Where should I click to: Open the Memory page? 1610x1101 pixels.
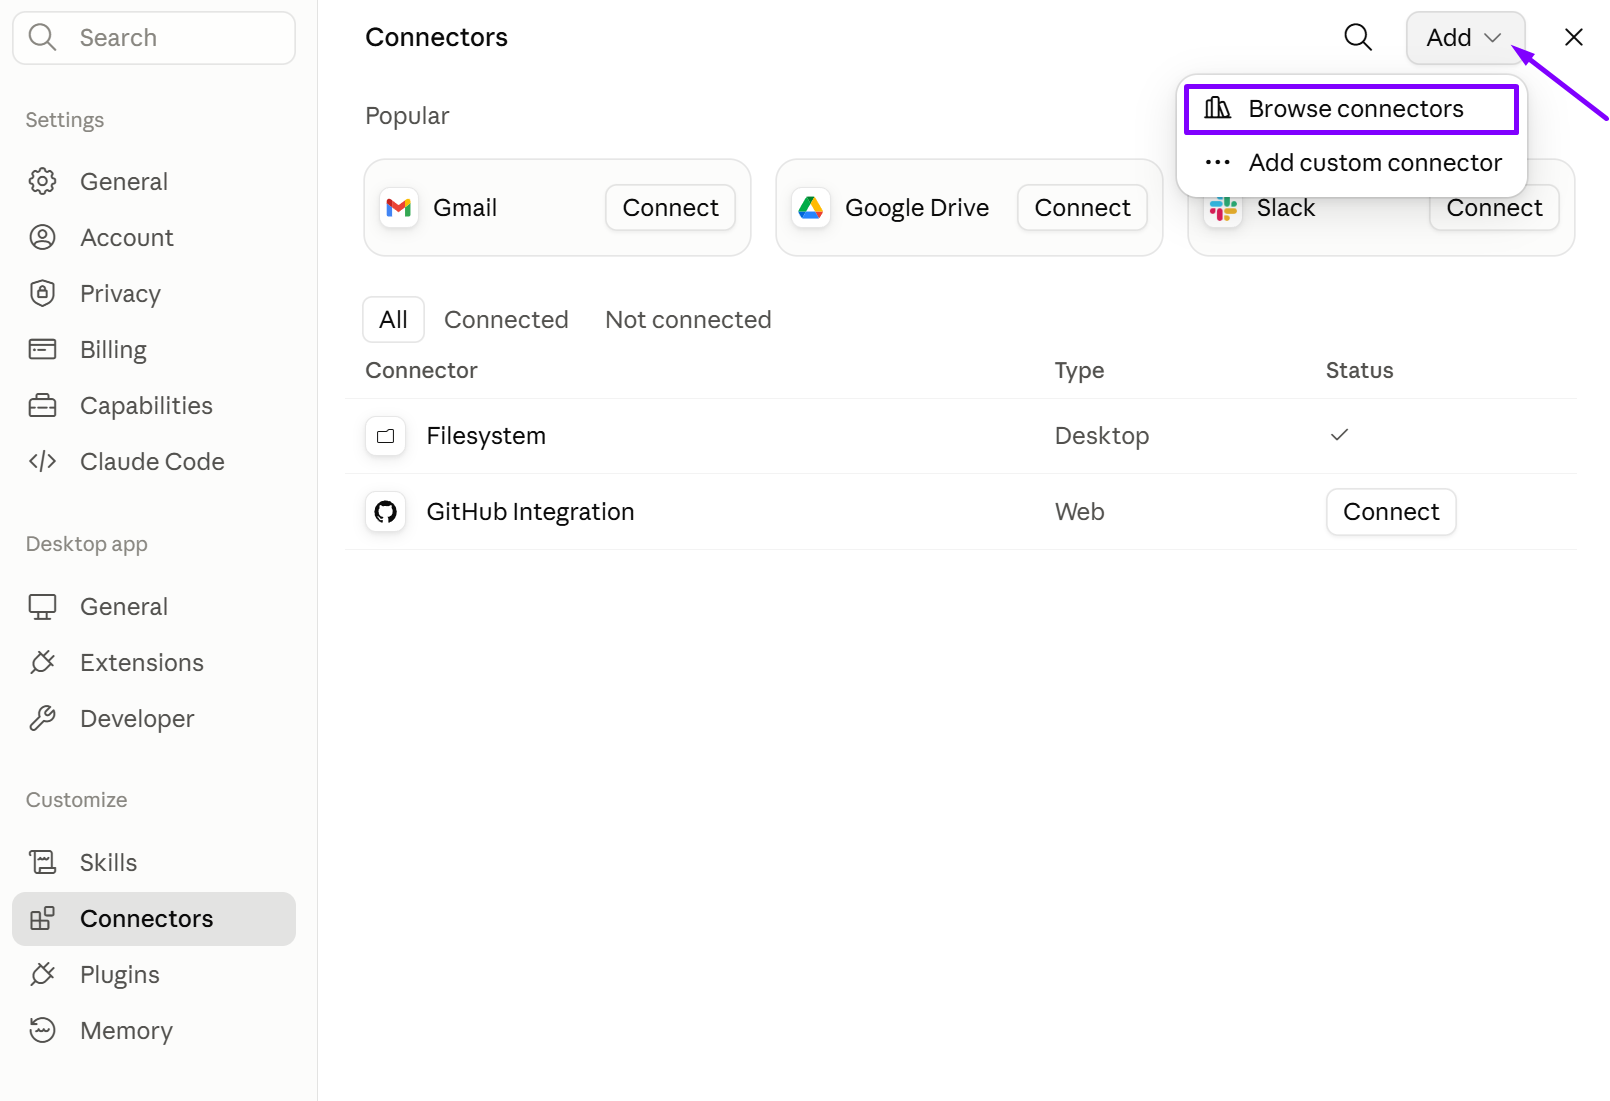[154, 1031]
